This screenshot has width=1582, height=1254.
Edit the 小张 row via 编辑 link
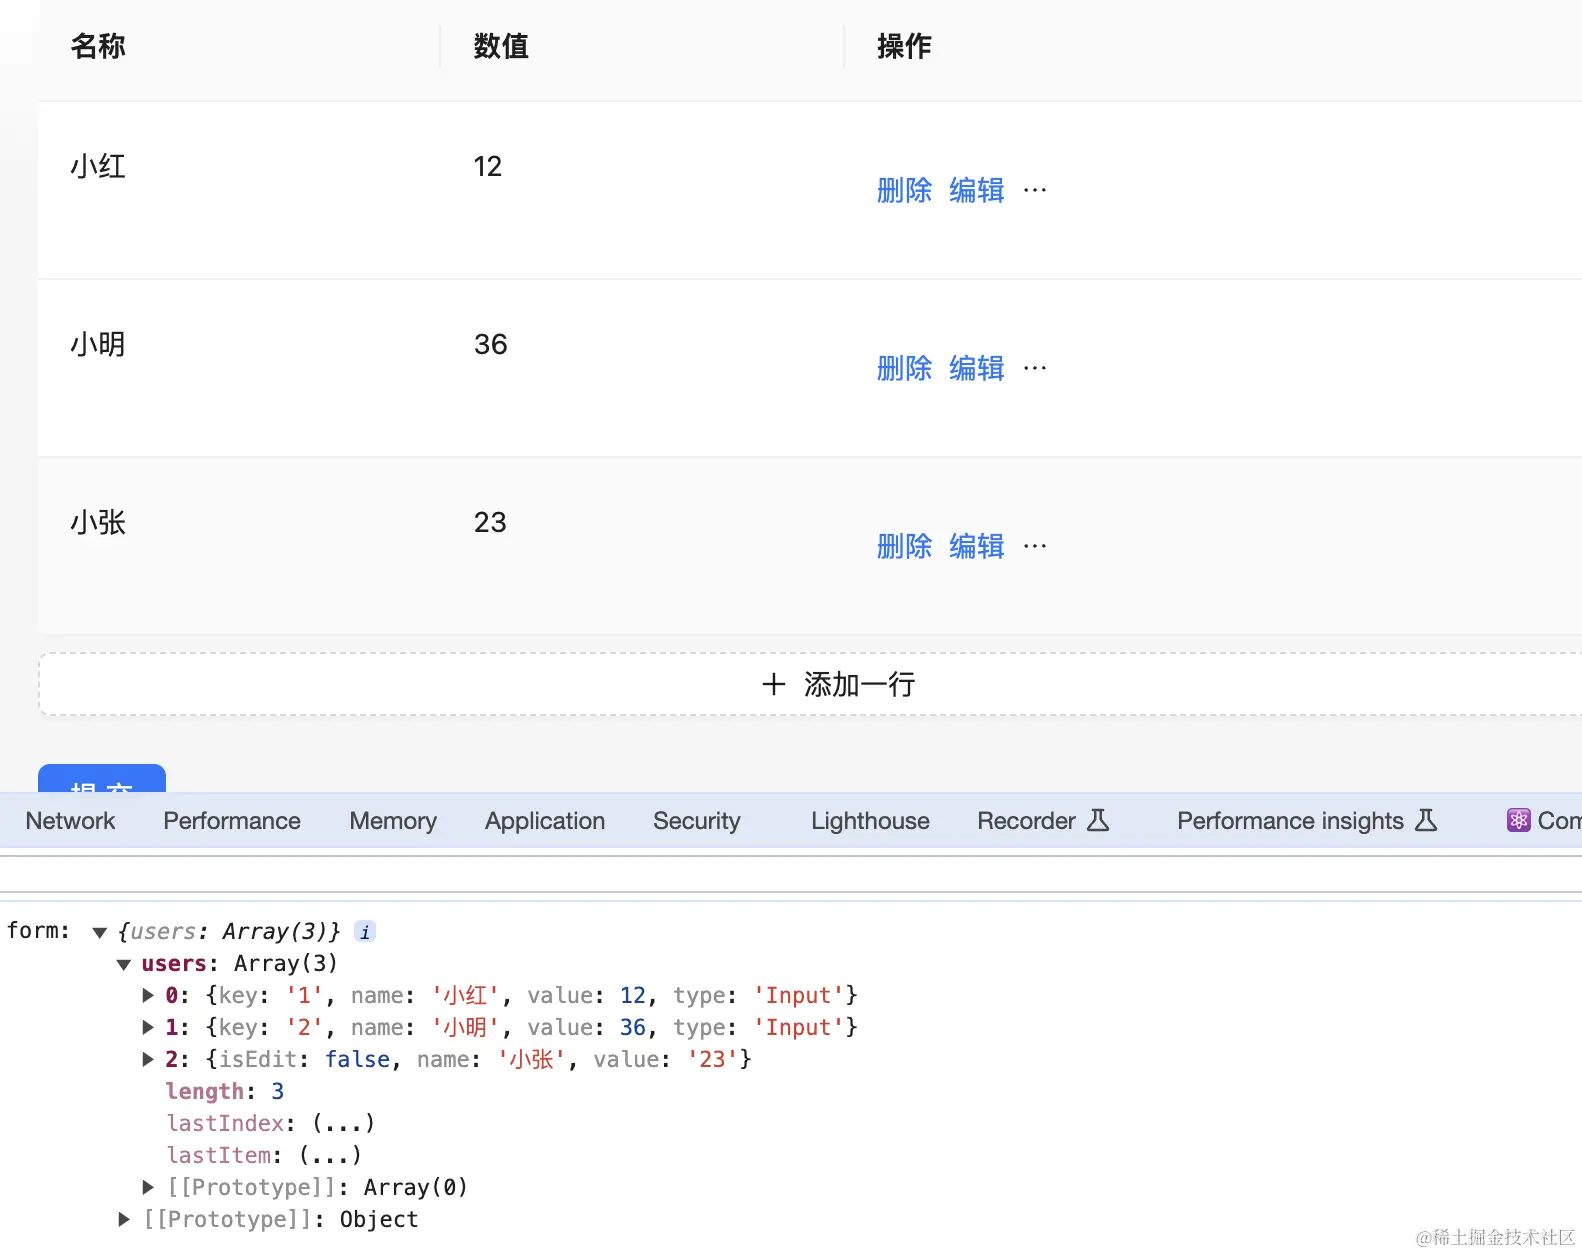(977, 546)
